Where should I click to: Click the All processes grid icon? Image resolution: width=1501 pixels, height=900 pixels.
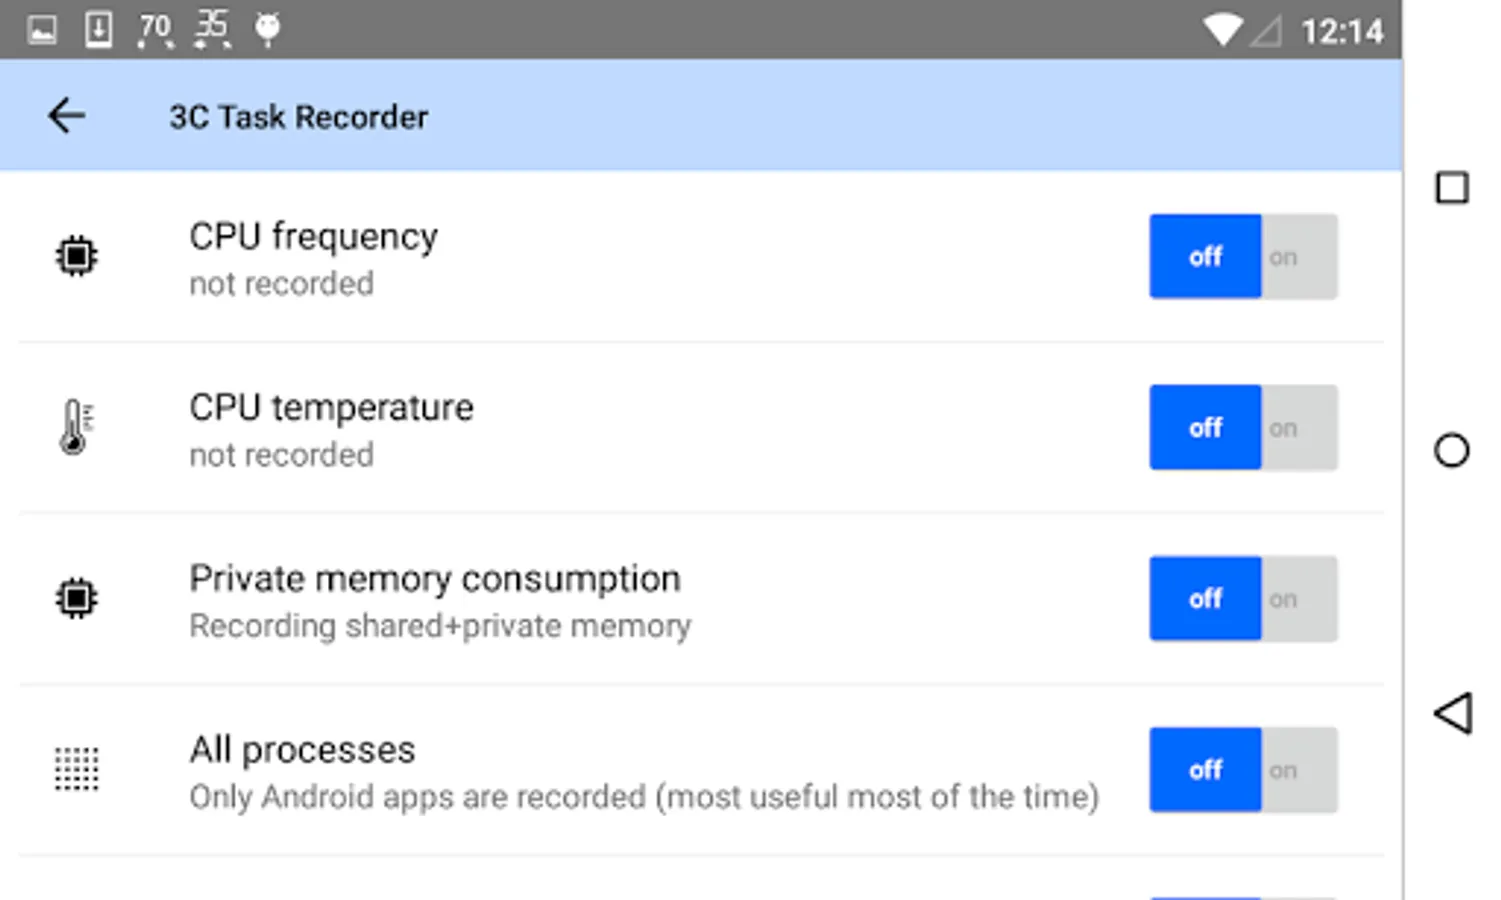point(76,769)
